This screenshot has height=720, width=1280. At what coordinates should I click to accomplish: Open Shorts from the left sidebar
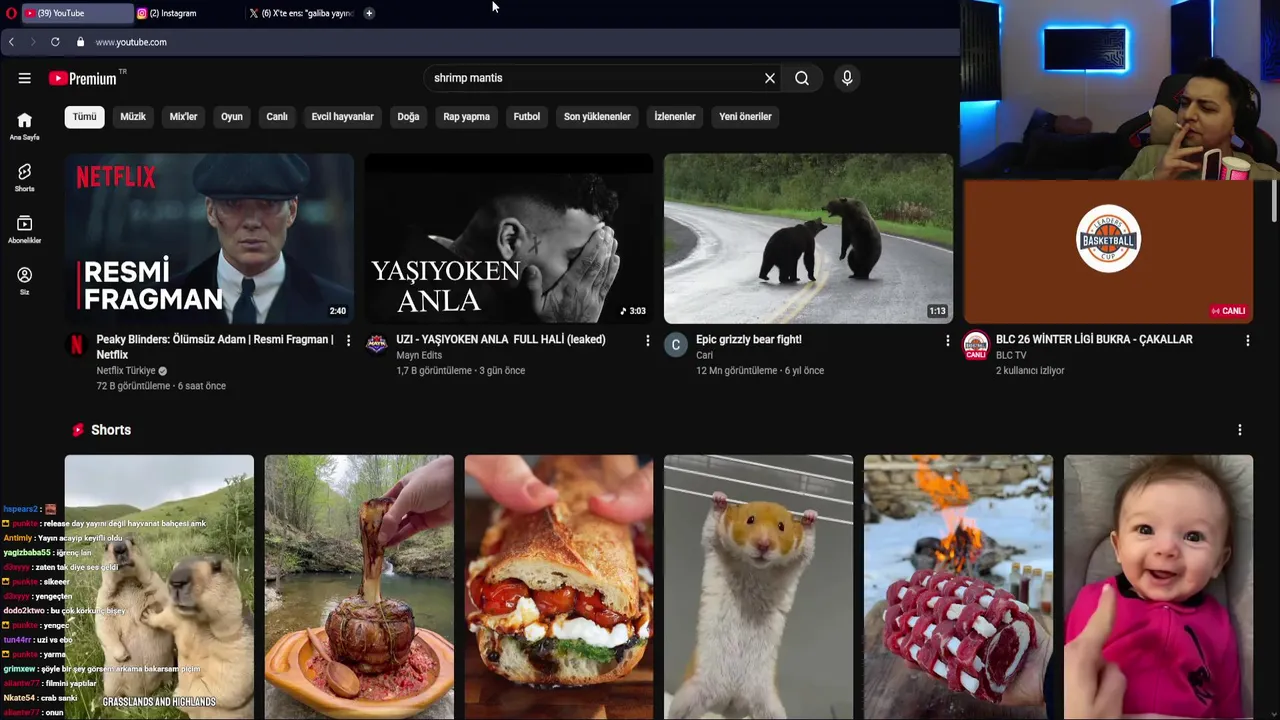pos(24,178)
